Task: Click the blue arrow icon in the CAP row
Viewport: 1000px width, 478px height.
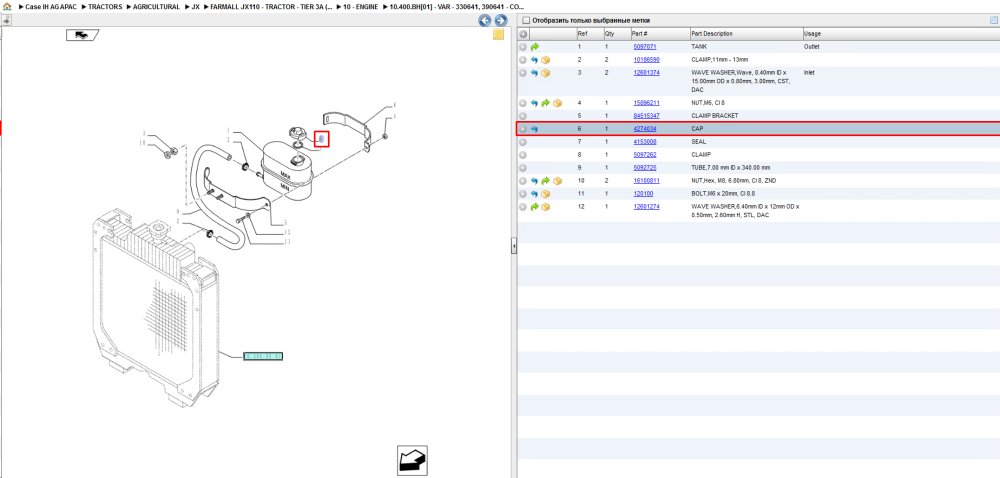Action: pyautogui.click(x=534, y=129)
